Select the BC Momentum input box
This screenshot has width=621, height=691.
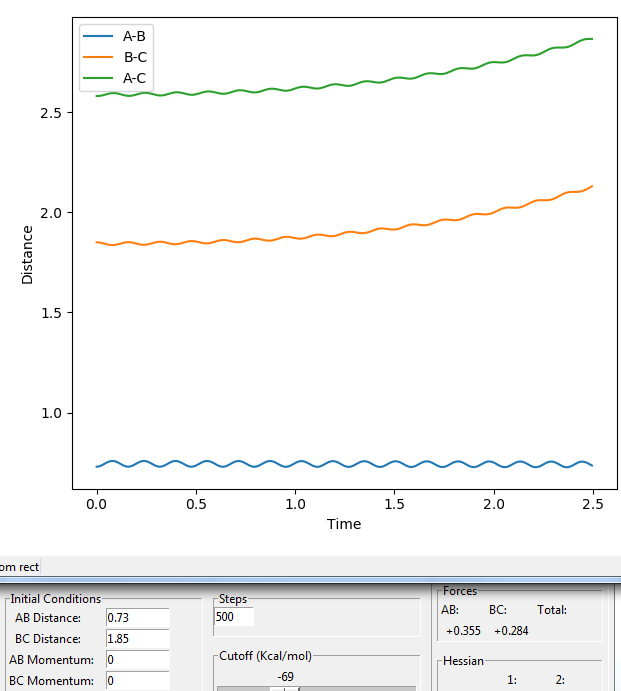click(138, 681)
